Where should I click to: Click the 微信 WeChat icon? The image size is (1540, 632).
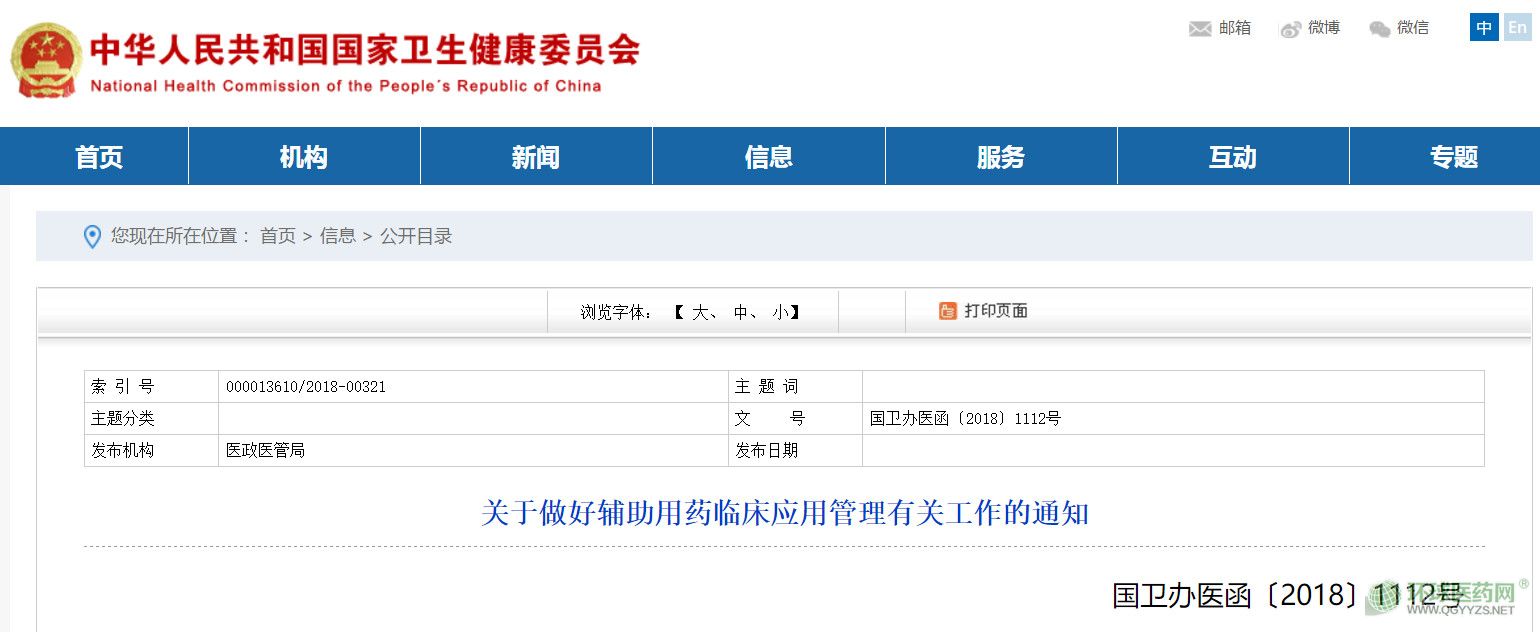pyautogui.click(x=1380, y=29)
